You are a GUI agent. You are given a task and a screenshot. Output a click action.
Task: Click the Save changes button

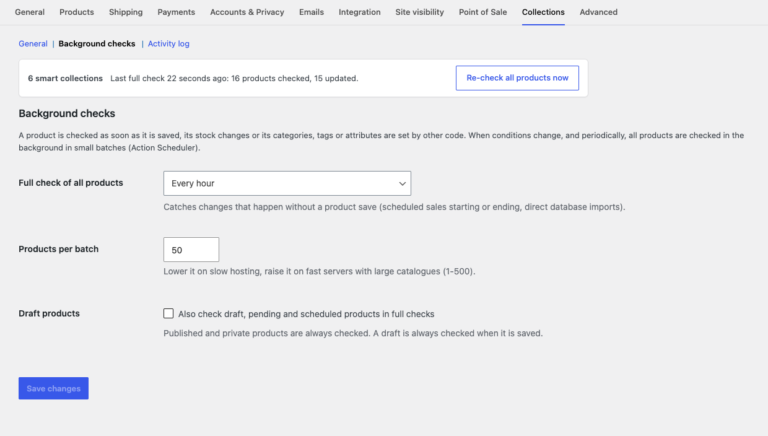click(x=53, y=388)
